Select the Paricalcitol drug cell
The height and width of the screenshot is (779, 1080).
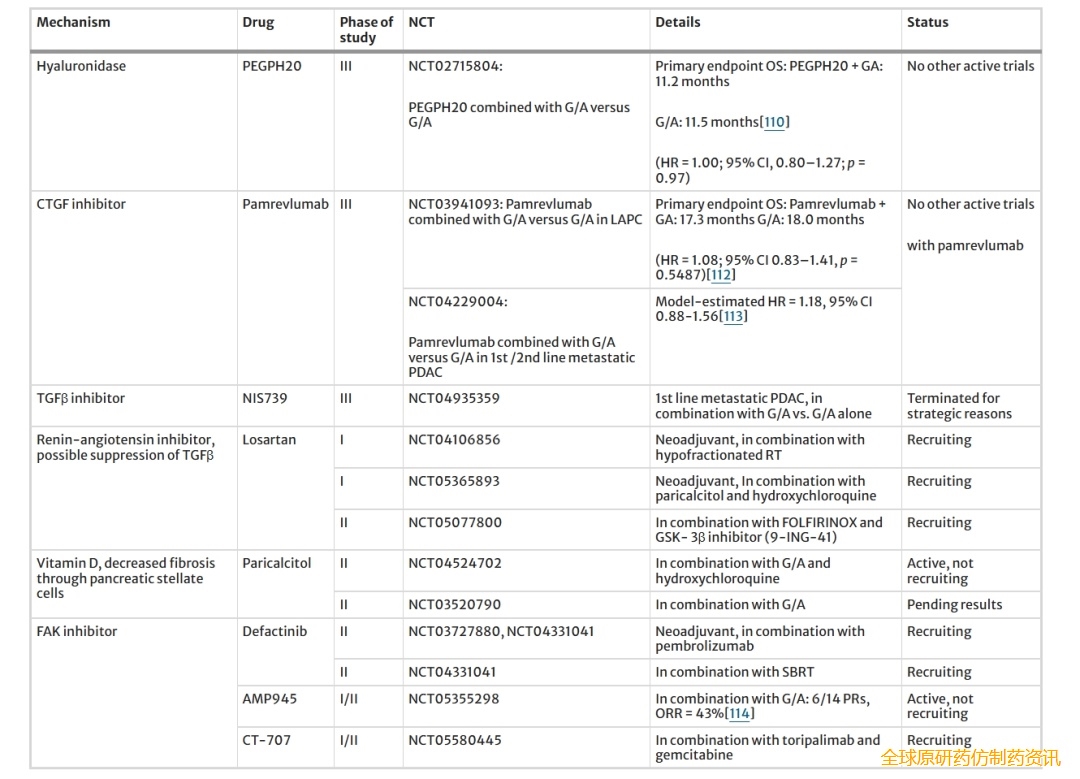point(276,563)
